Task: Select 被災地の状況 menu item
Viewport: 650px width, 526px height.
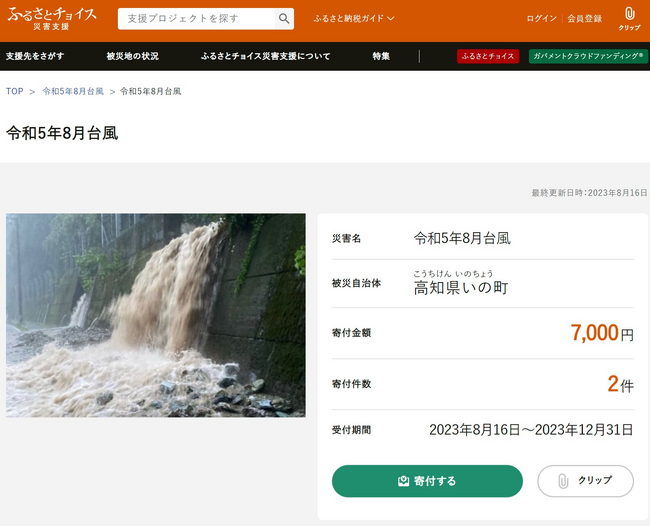Action: tap(132, 56)
